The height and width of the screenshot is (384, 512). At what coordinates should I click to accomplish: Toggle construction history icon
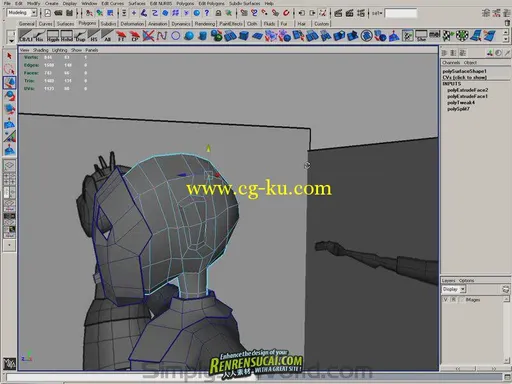tap(322, 13)
